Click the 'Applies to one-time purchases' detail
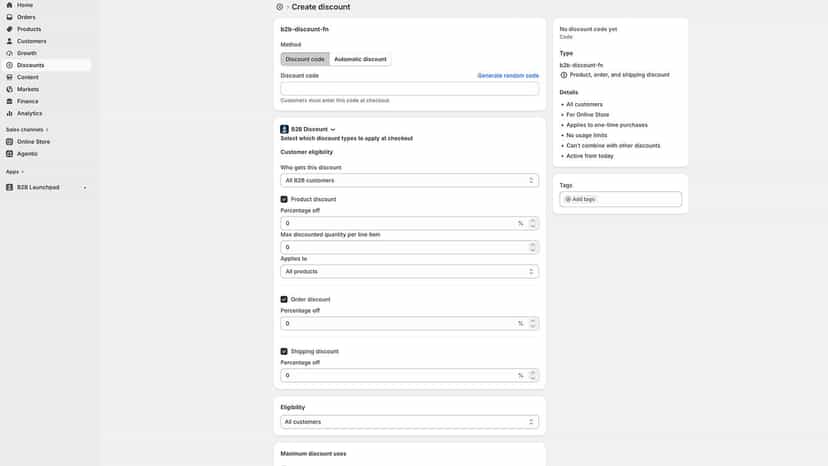The height and width of the screenshot is (466, 828). 607,125
